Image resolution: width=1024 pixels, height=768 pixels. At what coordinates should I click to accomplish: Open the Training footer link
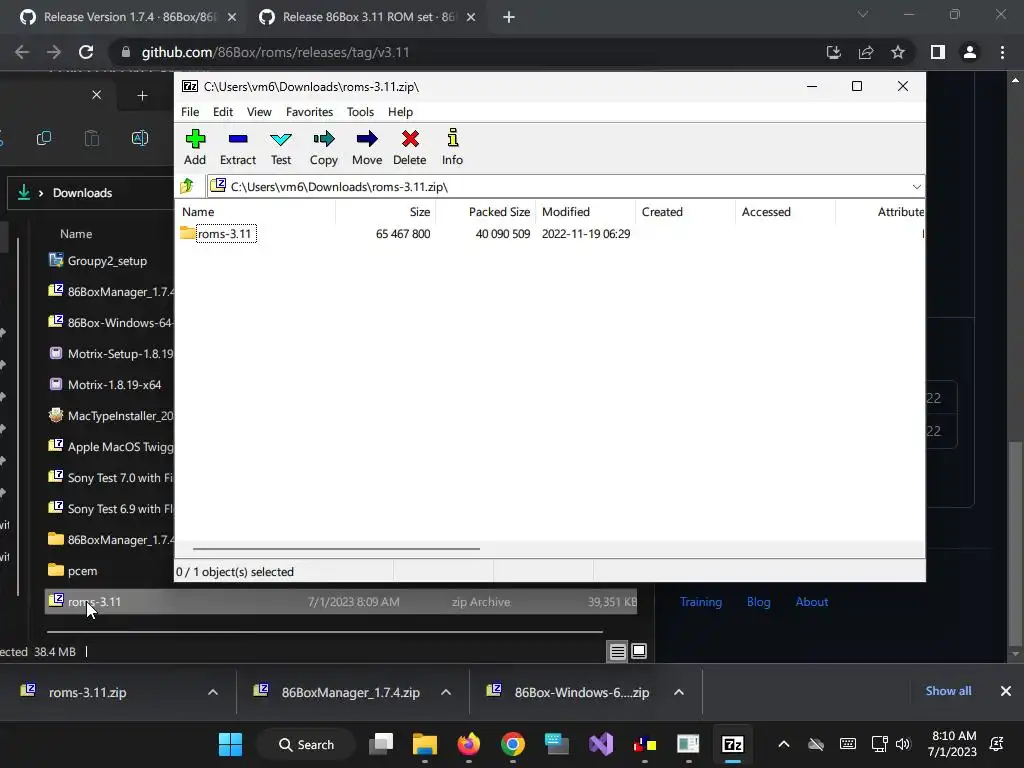point(701,601)
